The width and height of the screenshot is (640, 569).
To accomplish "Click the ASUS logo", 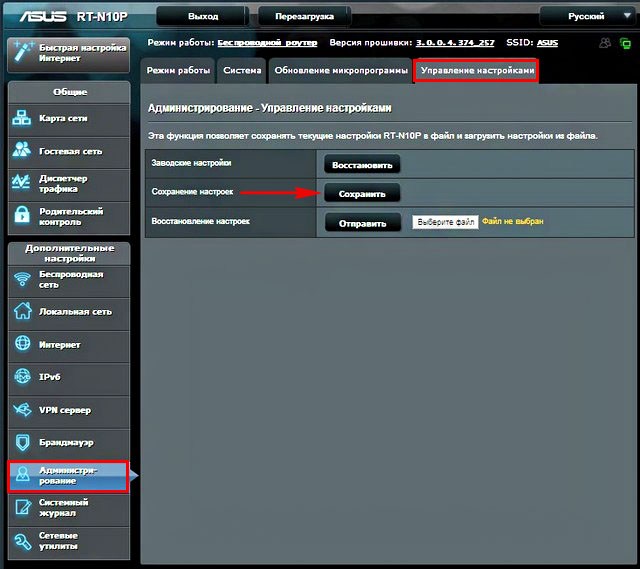I will coord(43,16).
